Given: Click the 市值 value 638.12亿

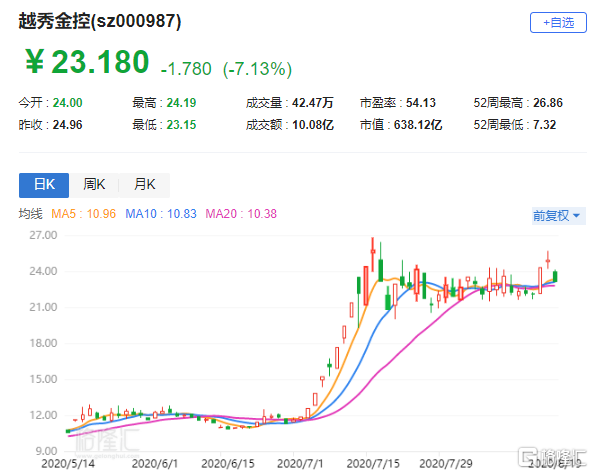Looking at the screenshot, I should click(418, 125).
